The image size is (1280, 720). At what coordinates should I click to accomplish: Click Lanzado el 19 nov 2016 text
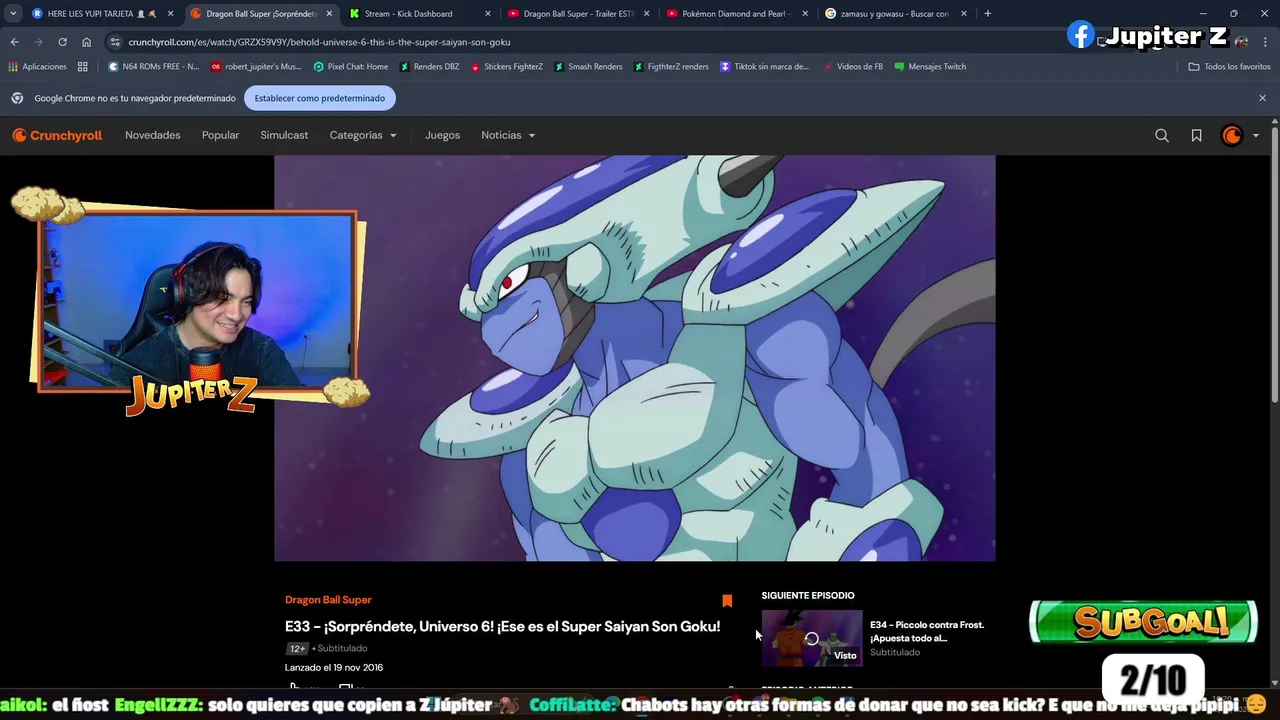(334, 668)
